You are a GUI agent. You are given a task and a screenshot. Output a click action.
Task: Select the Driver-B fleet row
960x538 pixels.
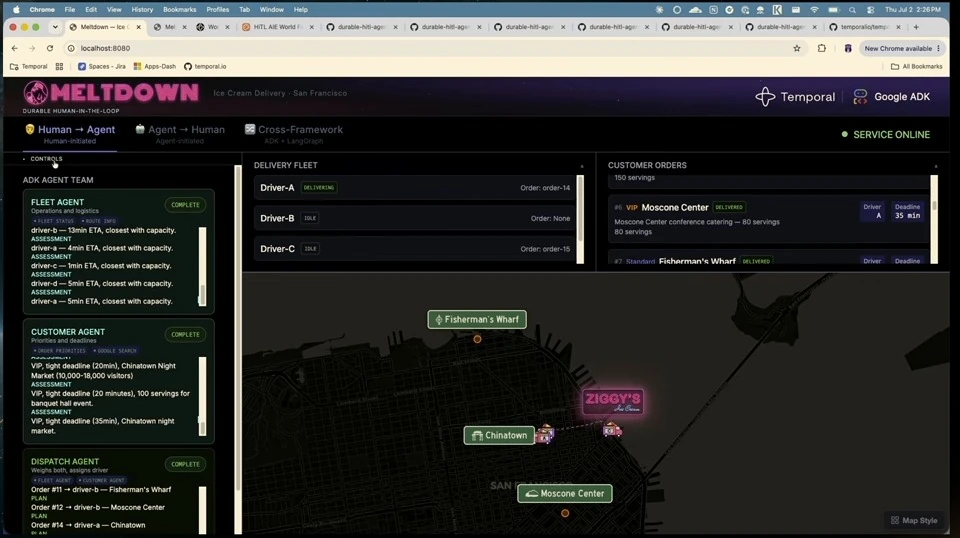click(x=416, y=218)
